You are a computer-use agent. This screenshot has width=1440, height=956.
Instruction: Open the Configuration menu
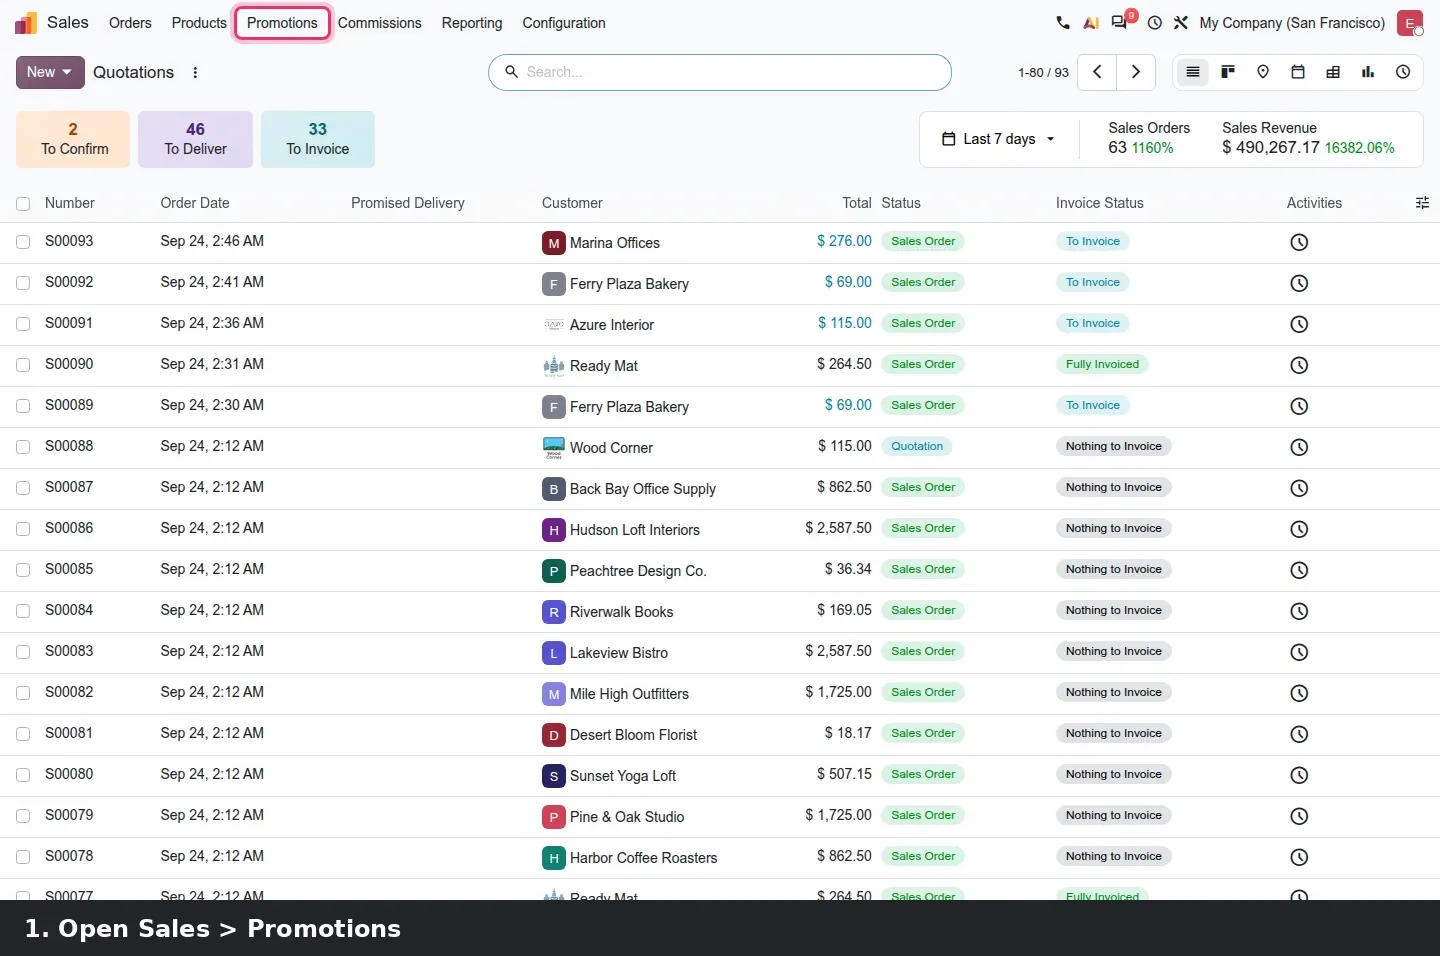(564, 23)
